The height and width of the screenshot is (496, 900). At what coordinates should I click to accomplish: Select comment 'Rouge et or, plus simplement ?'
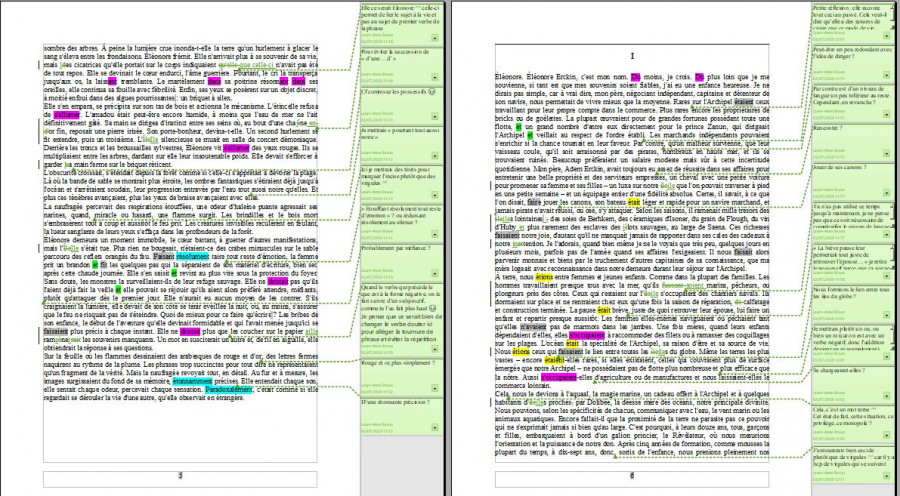401,377
